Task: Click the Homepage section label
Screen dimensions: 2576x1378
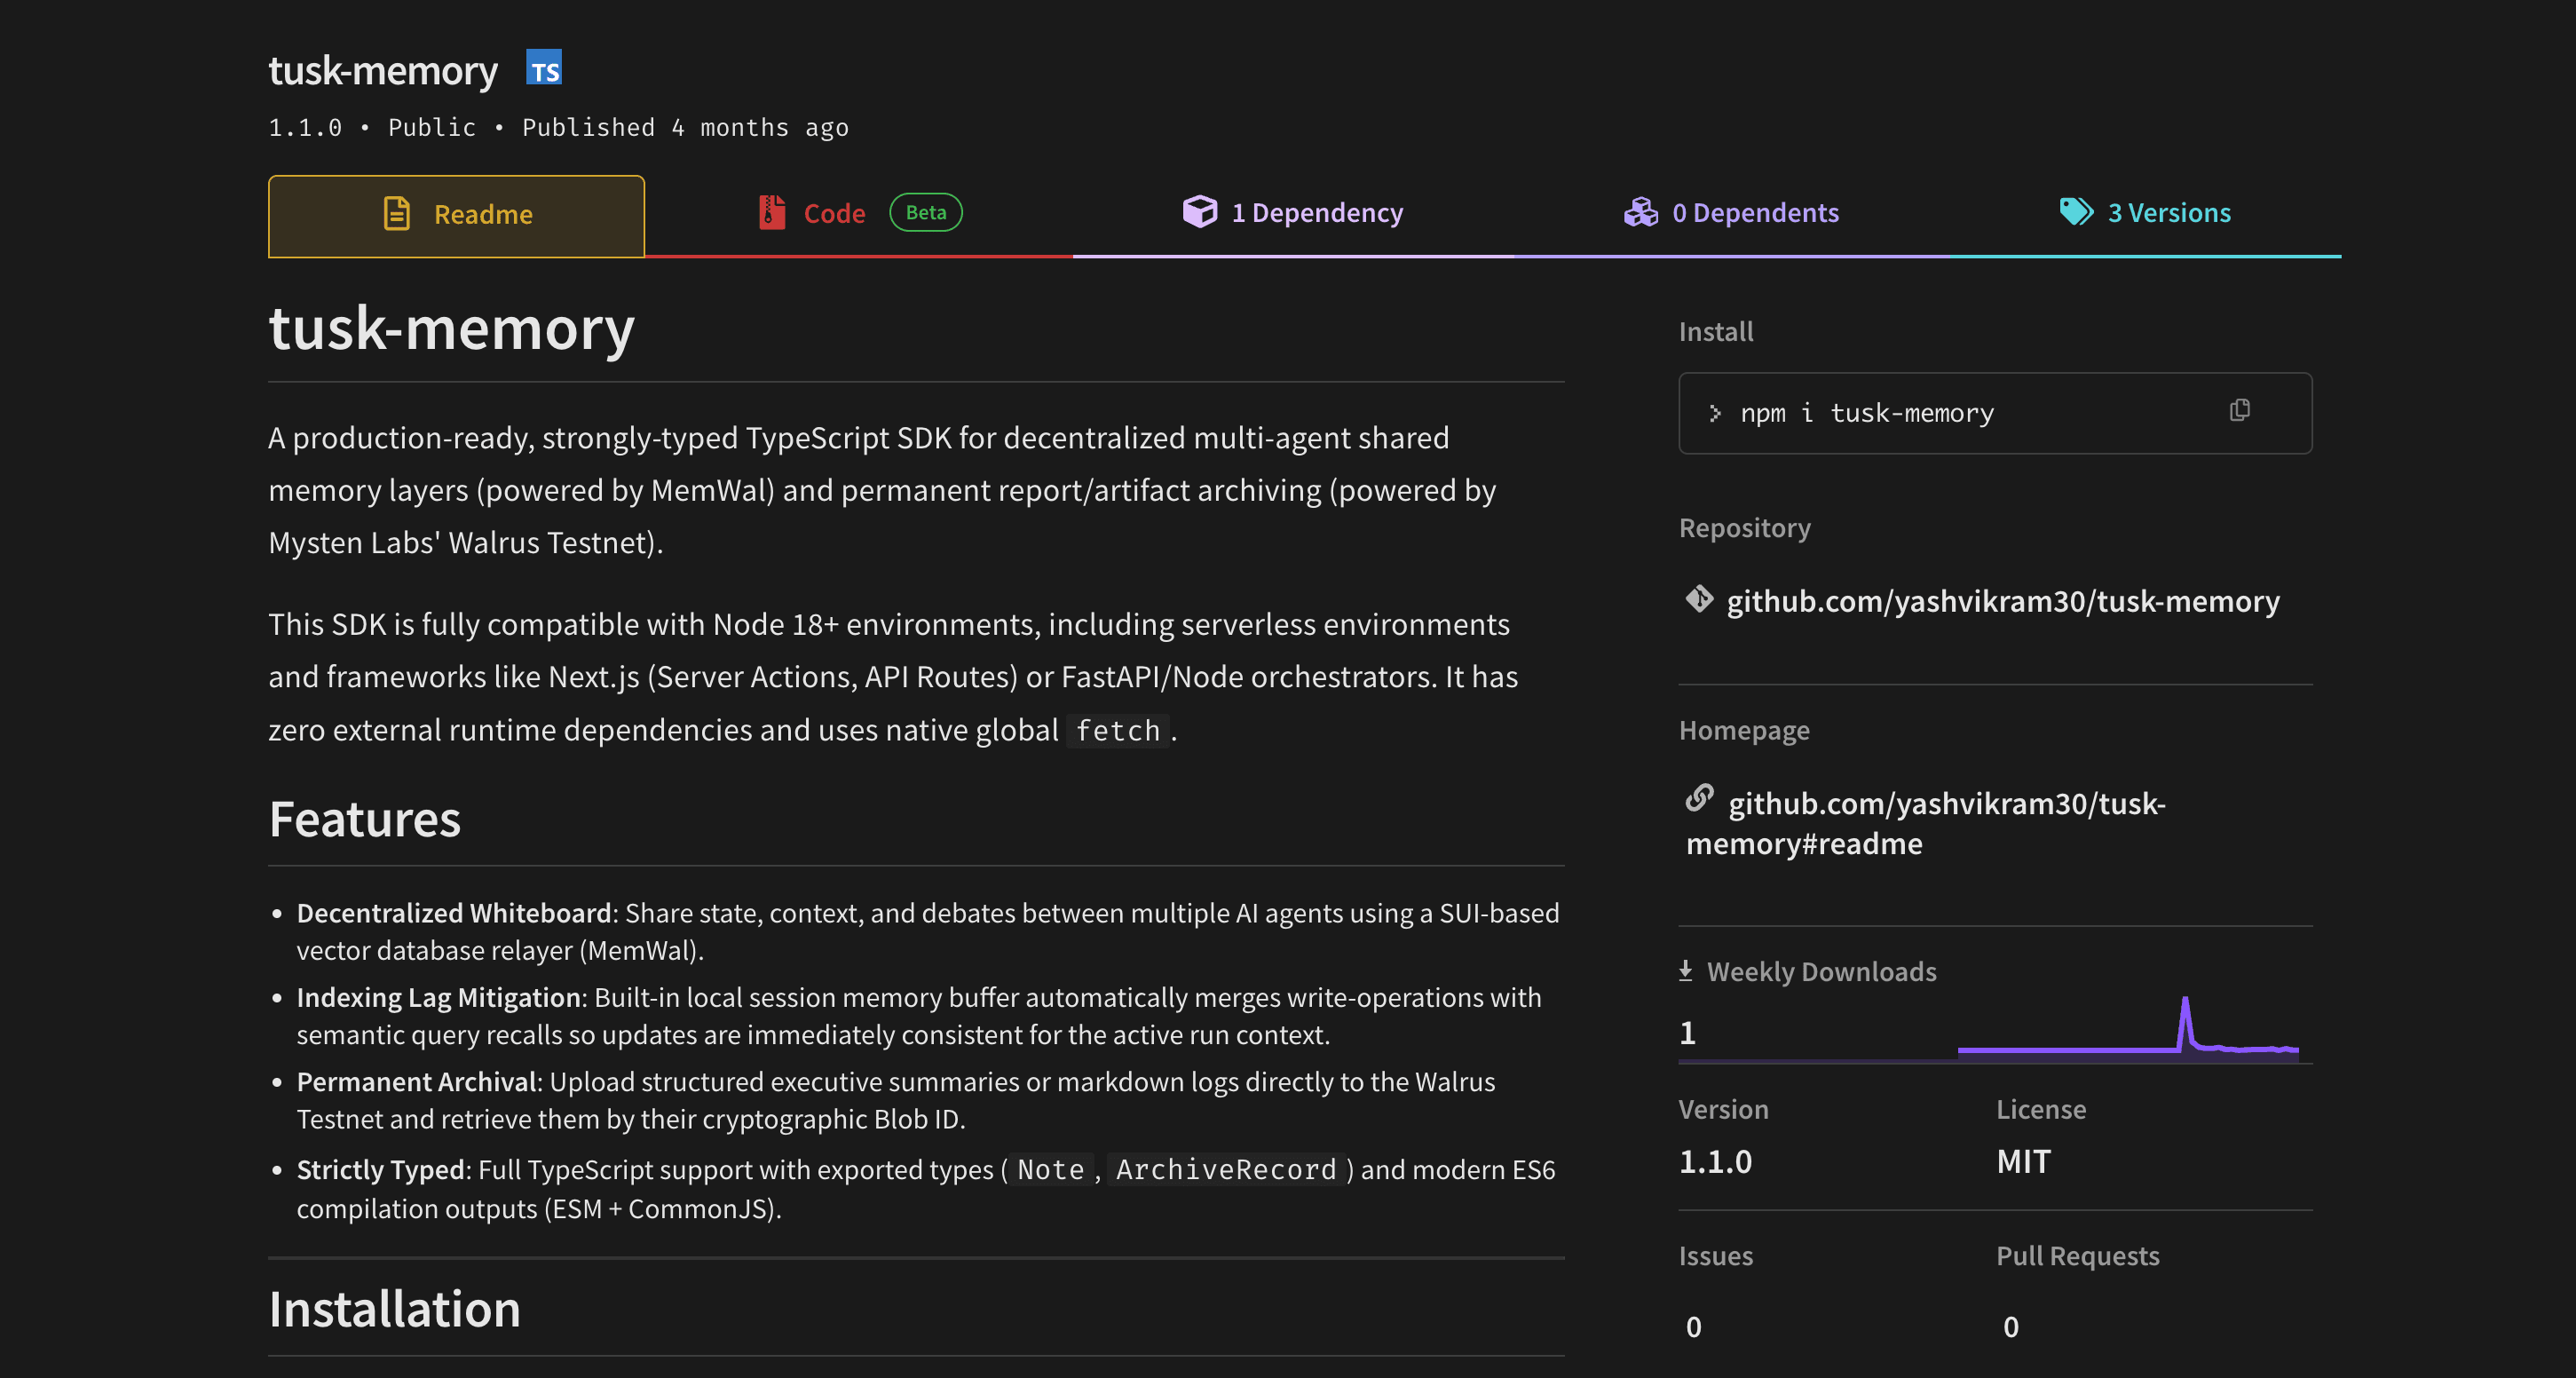Action: [x=1744, y=730]
